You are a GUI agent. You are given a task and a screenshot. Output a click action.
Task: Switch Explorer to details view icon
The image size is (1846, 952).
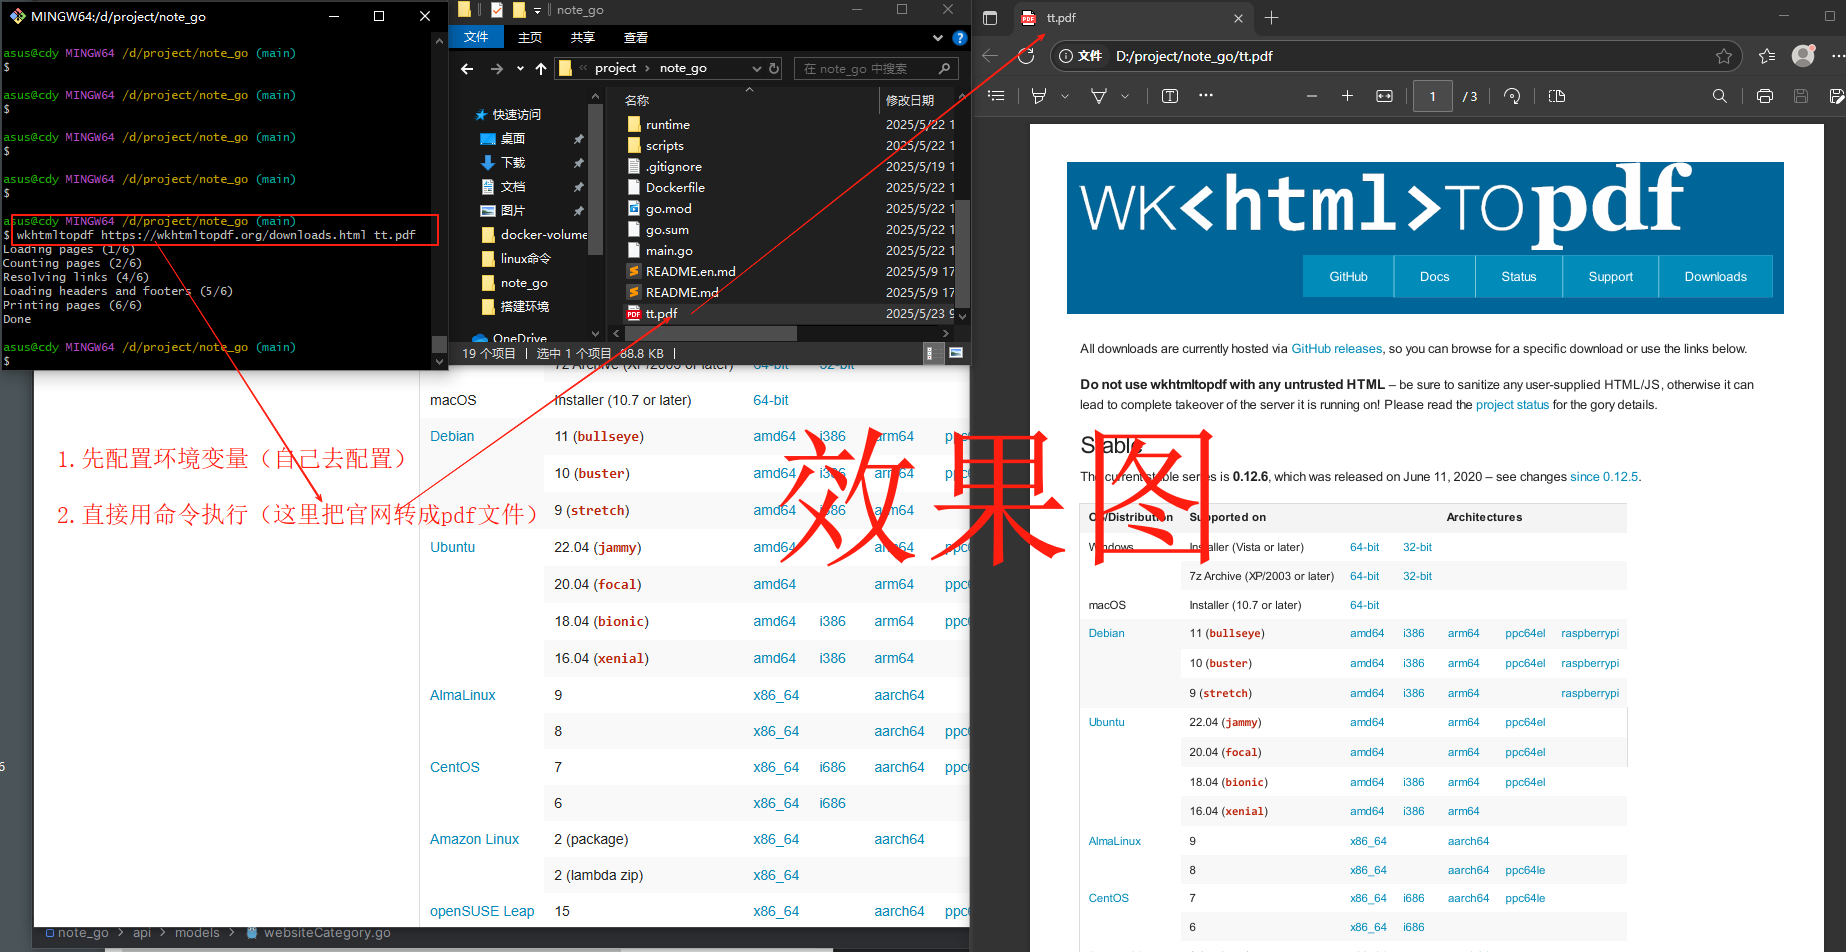pos(930,353)
